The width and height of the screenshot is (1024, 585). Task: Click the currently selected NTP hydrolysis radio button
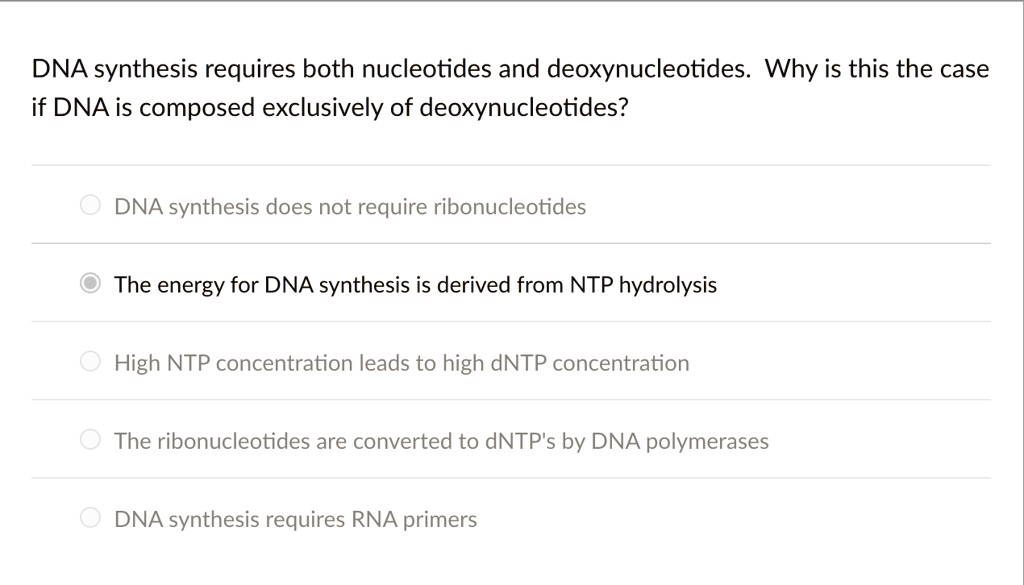90,283
